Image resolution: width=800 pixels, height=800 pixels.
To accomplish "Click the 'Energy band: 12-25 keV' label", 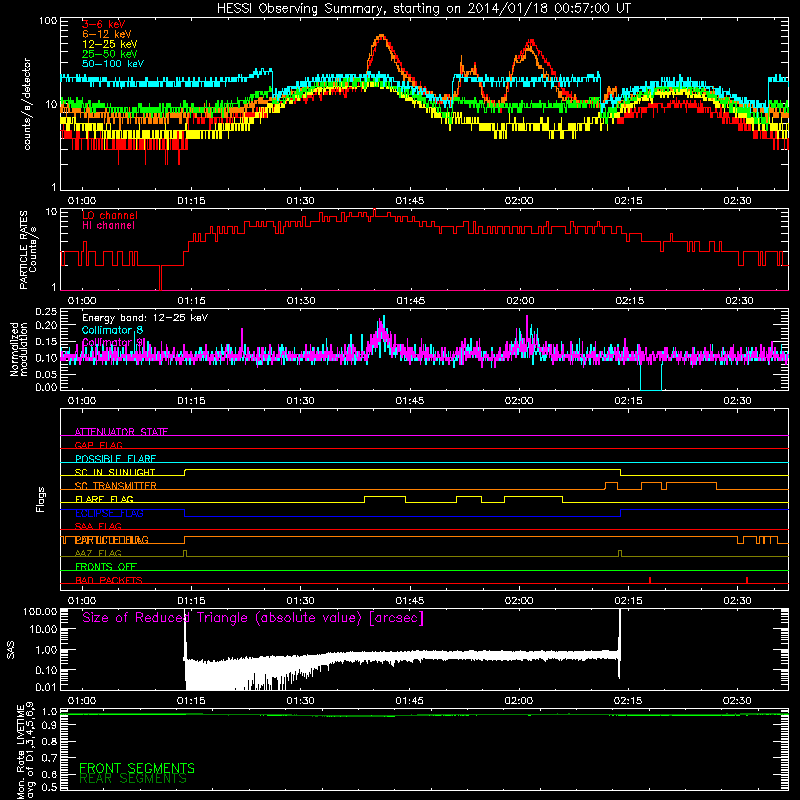I will coord(145,318).
